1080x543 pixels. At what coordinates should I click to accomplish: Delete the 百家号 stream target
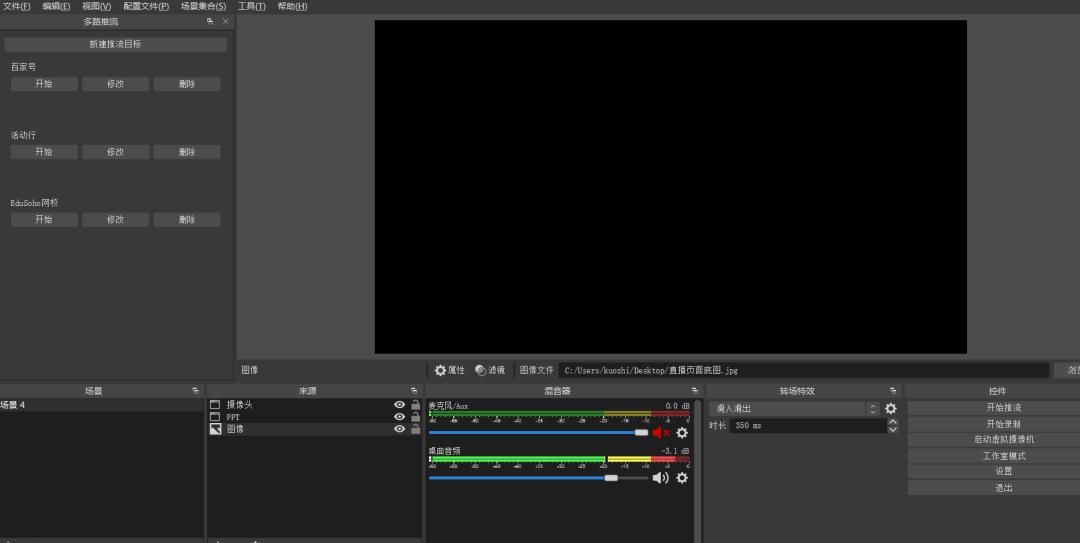point(187,84)
